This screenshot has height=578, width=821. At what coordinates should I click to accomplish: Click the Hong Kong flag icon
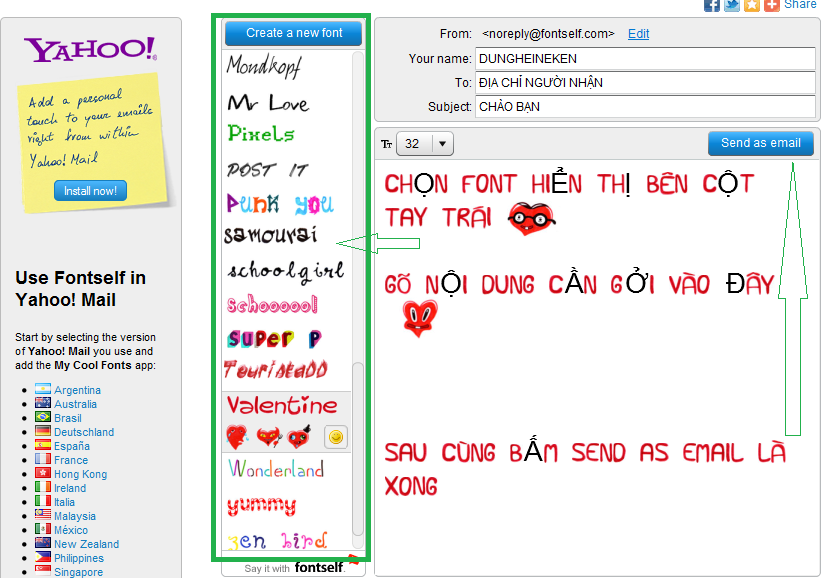pos(43,473)
